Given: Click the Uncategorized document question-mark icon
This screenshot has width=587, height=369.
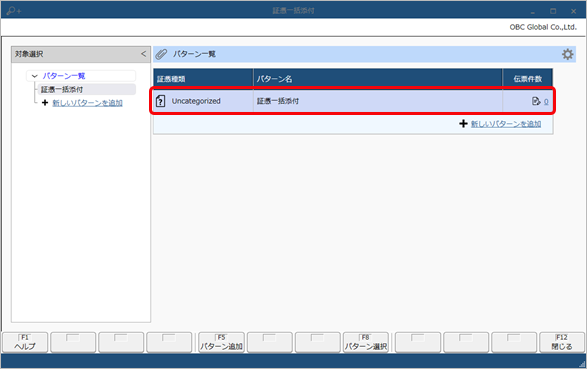Looking at the screenshot, I should (161, 101).
